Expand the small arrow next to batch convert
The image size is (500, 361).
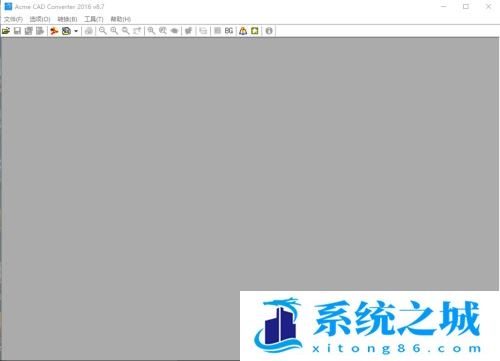pos(76,31)
